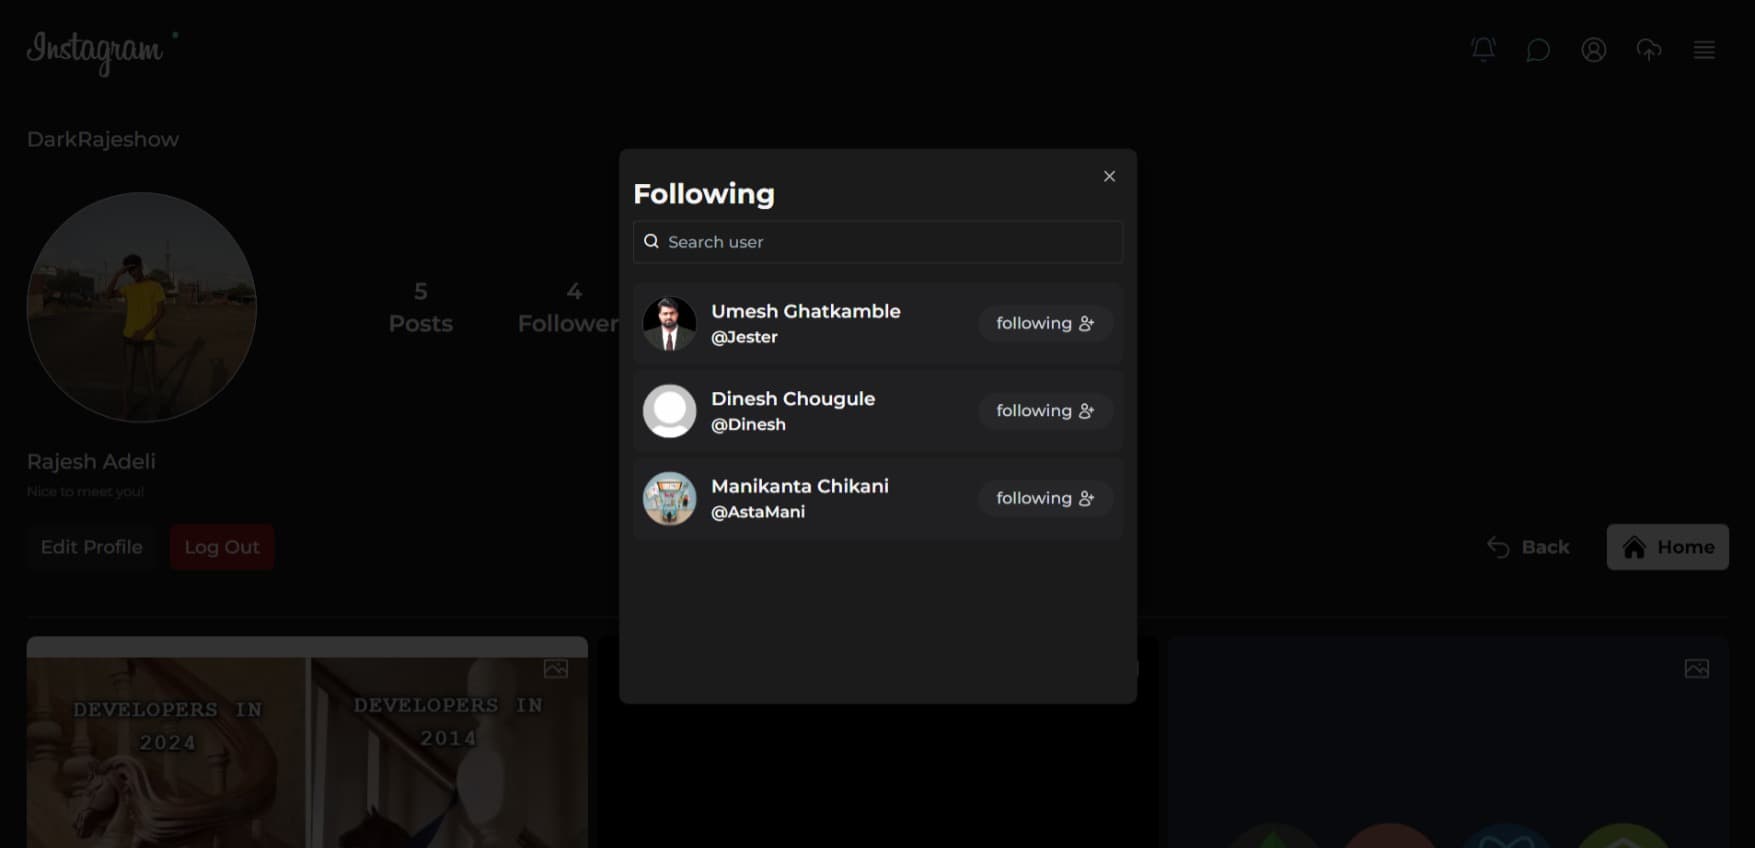The width and height of the screenshot is (1755, 848).
Task: Click the Back button
Action: (x=1528, y=547)
